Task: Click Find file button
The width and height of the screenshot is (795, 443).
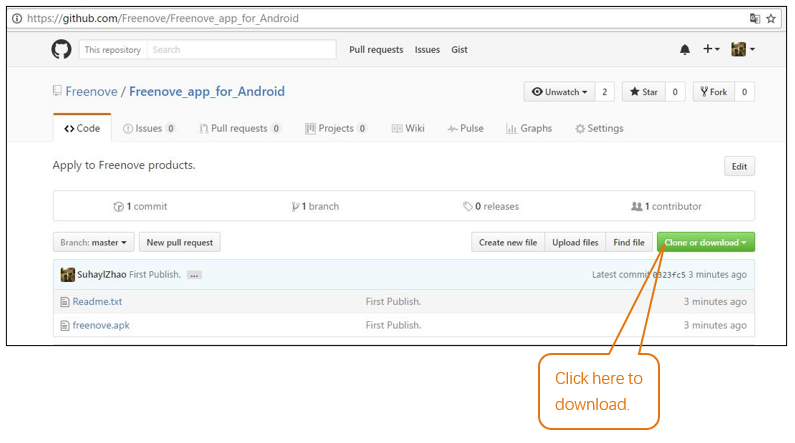Action: click(x=629, y=242)
